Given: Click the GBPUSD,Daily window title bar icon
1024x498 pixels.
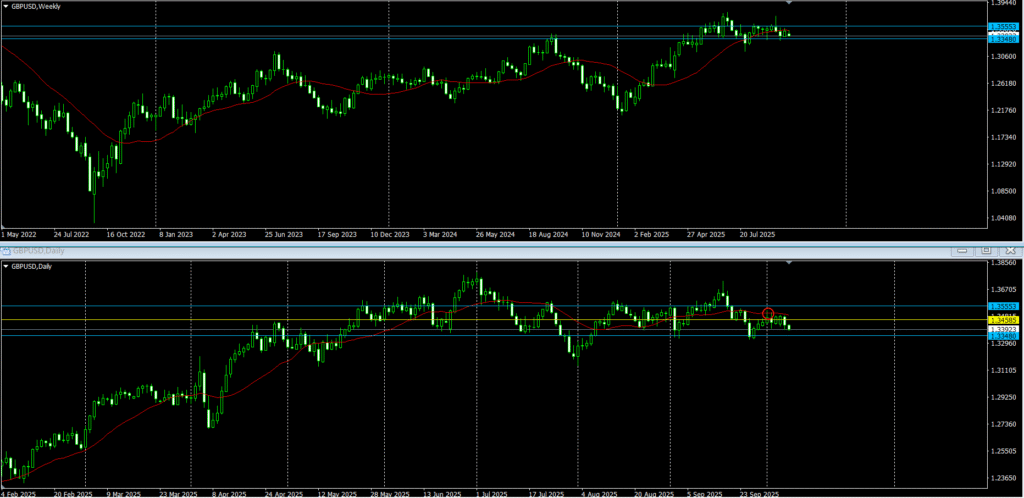Looking at the screenshot, I should pos(5,249).
